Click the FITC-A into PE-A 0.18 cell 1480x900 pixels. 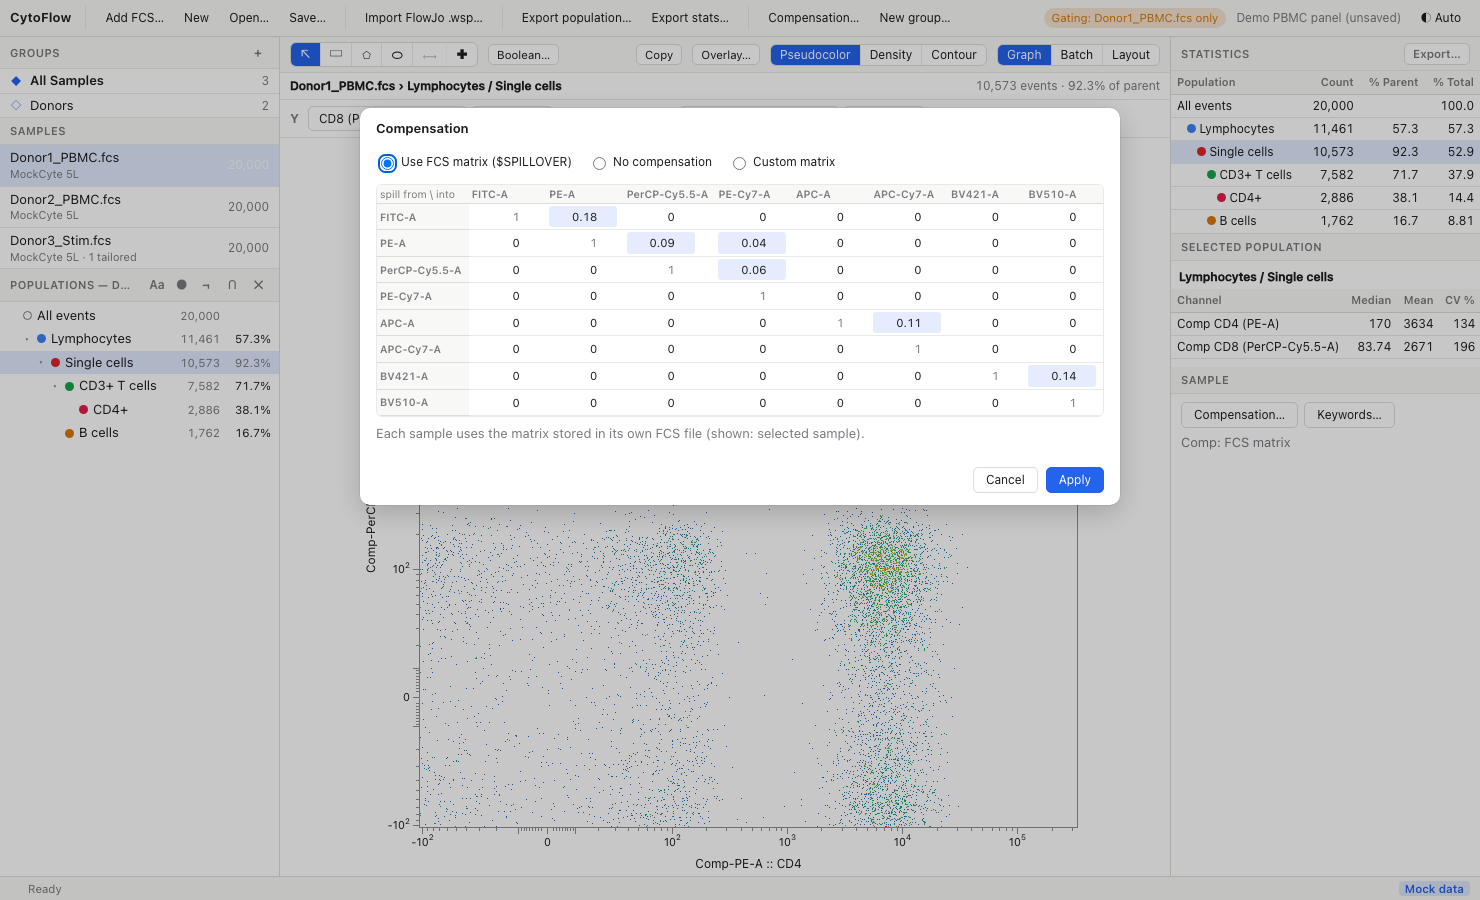(x=583, y=217)
